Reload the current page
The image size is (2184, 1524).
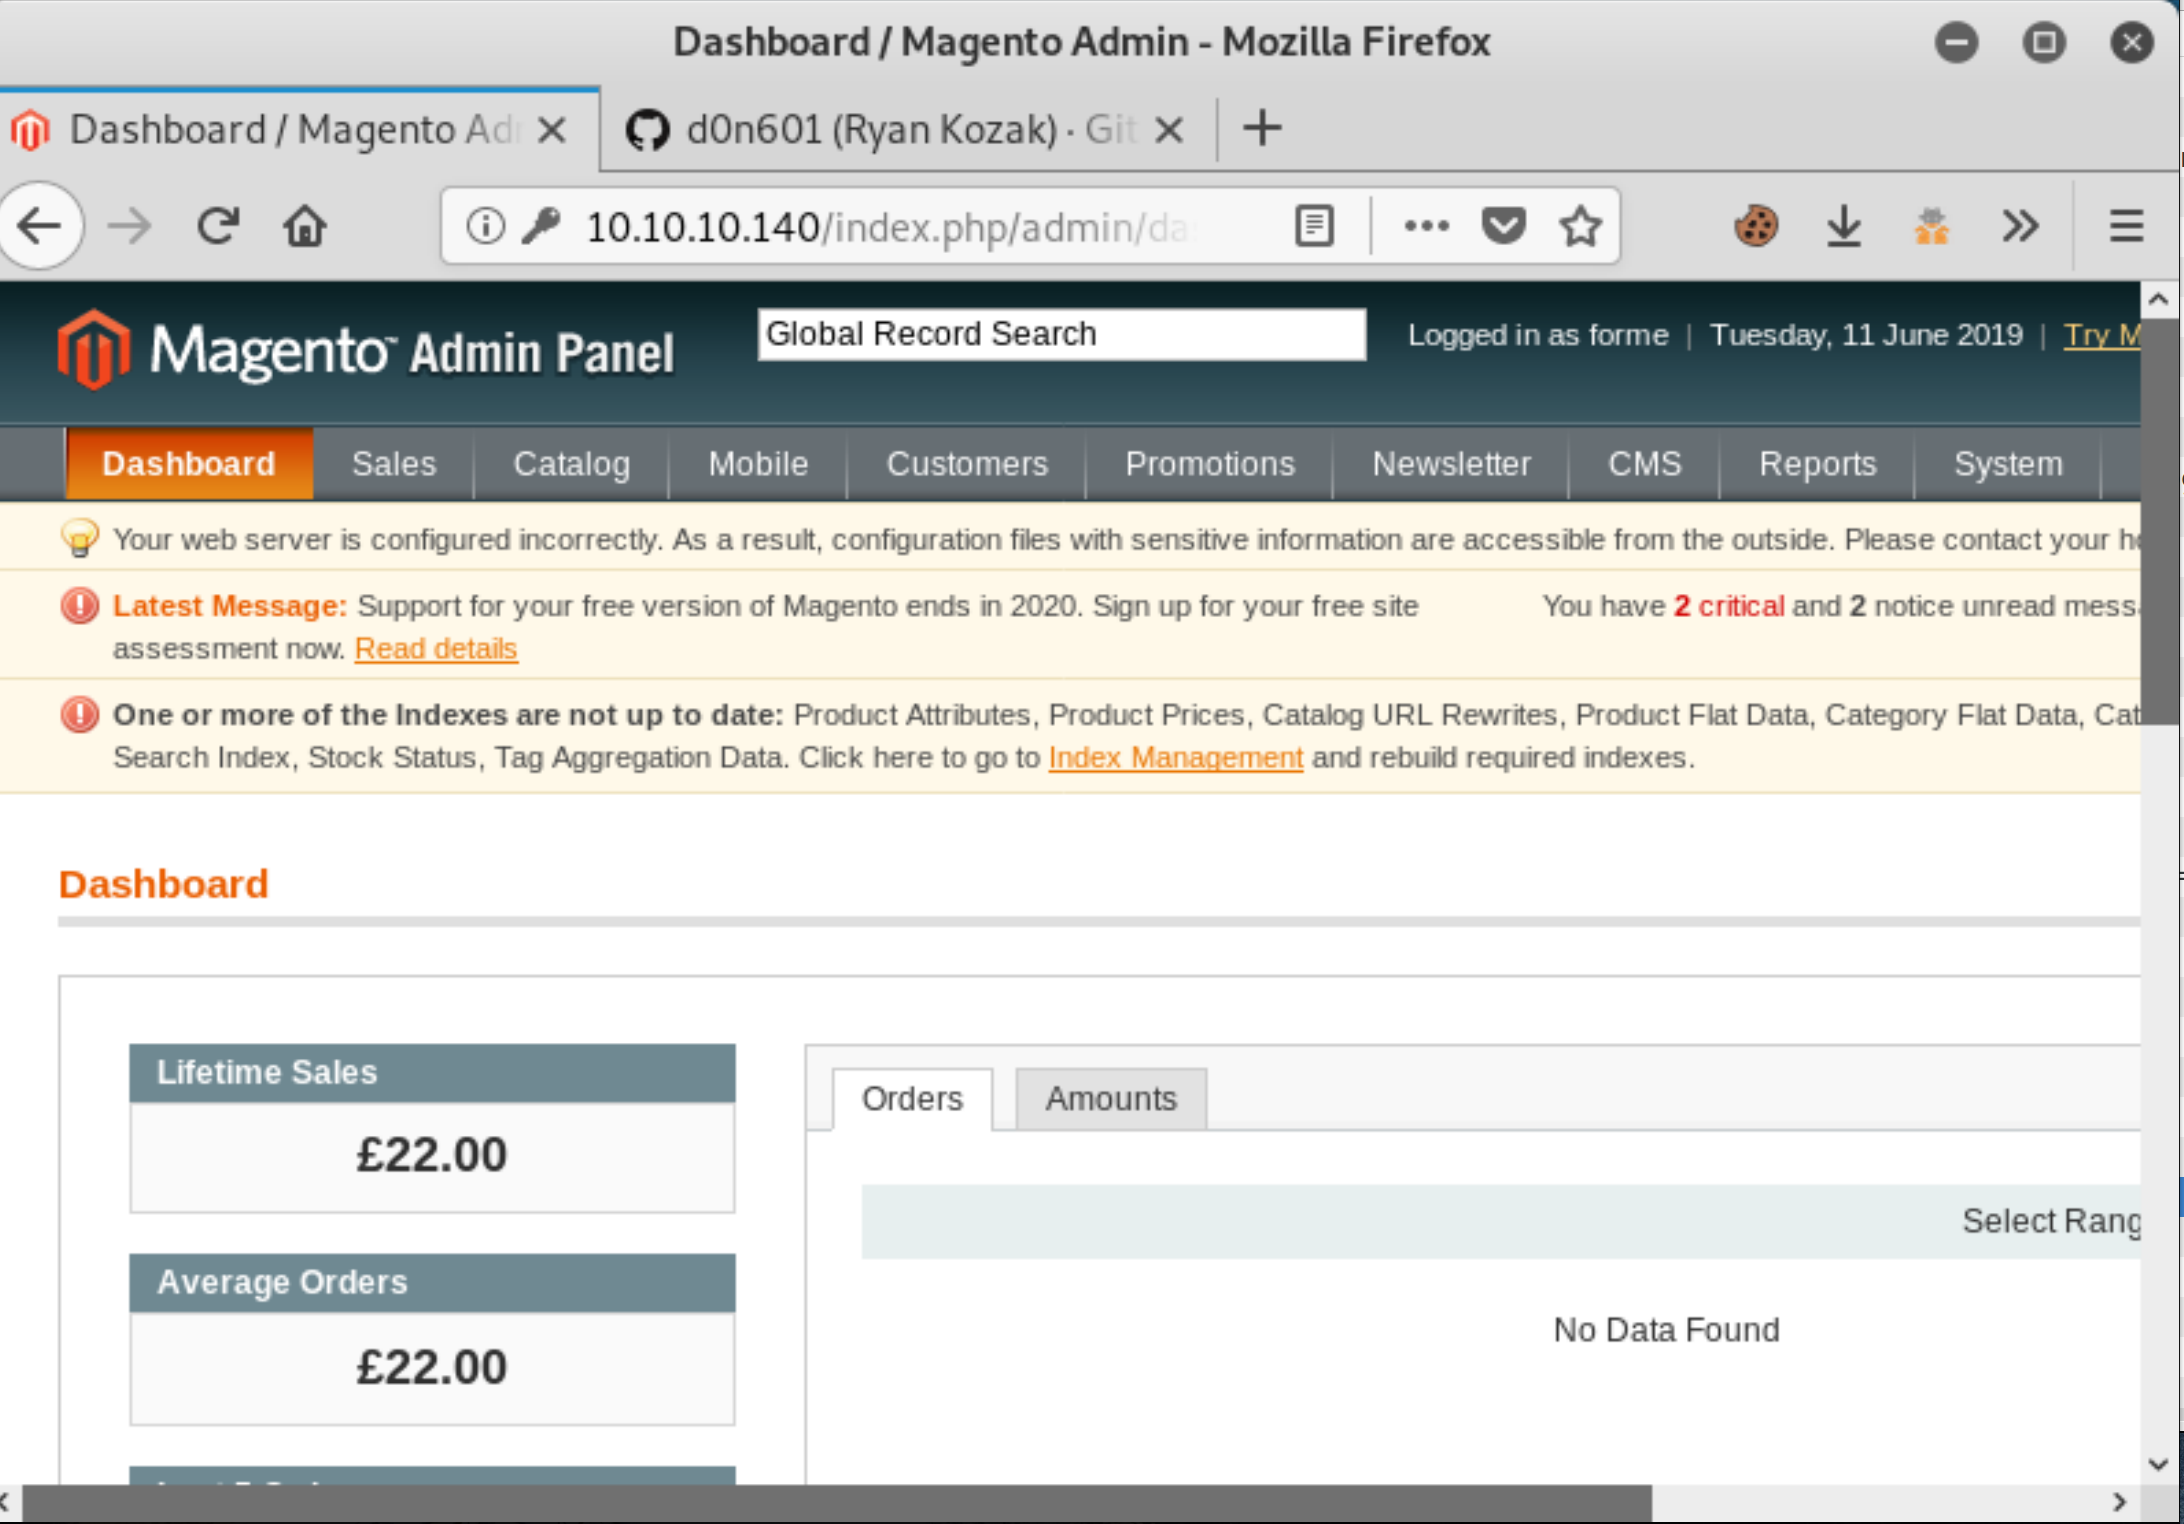point(217,226)
